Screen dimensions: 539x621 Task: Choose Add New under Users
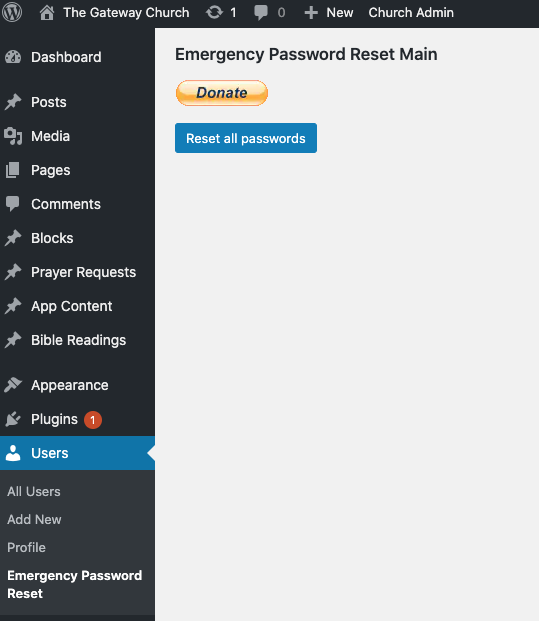click(34, 520)
